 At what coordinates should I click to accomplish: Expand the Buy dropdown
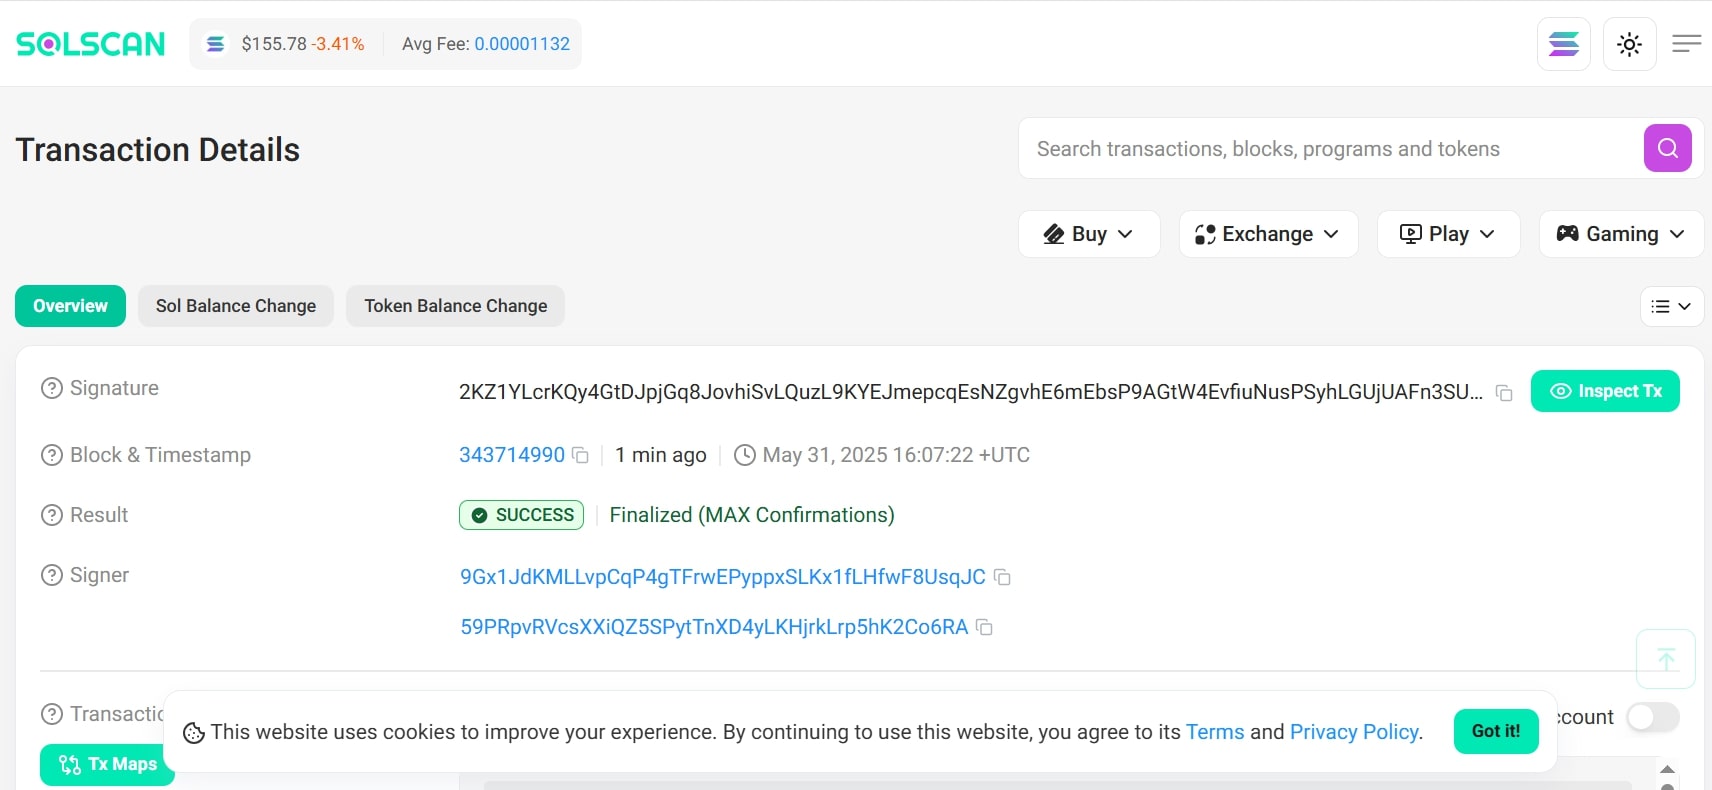point(1089,234)
